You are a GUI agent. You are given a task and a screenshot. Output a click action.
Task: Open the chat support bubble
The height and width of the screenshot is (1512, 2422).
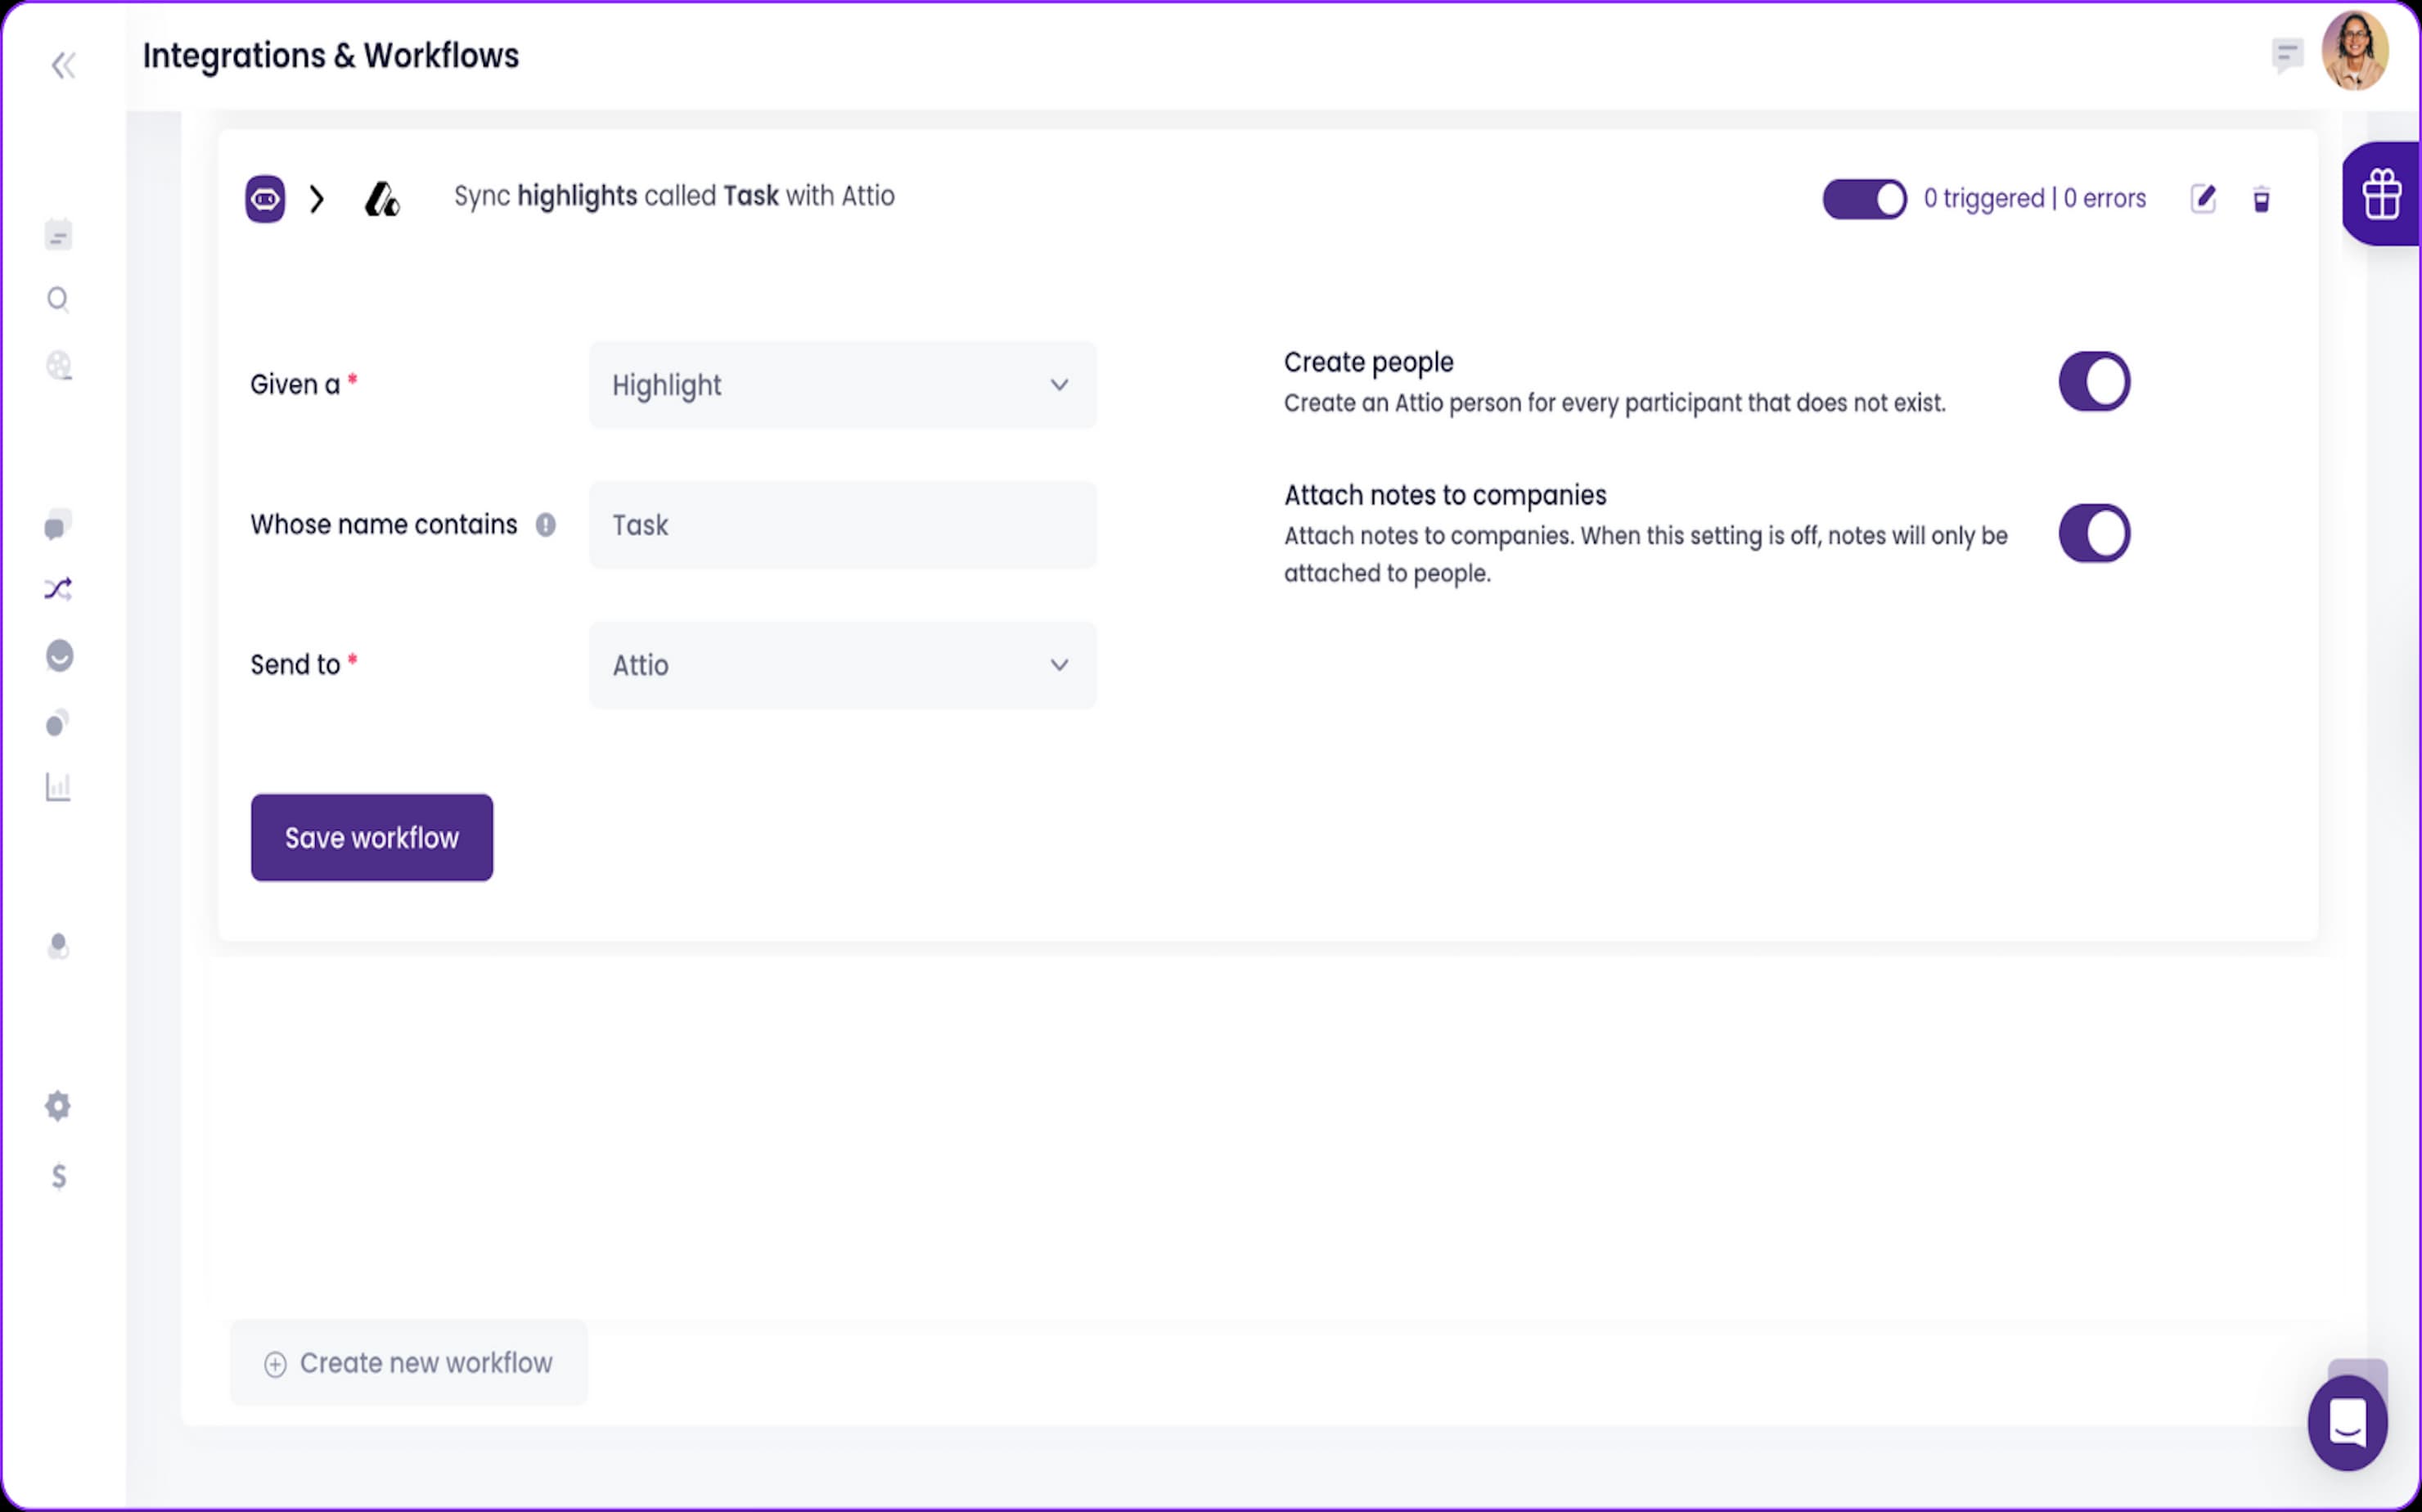click(2347, 1422)
